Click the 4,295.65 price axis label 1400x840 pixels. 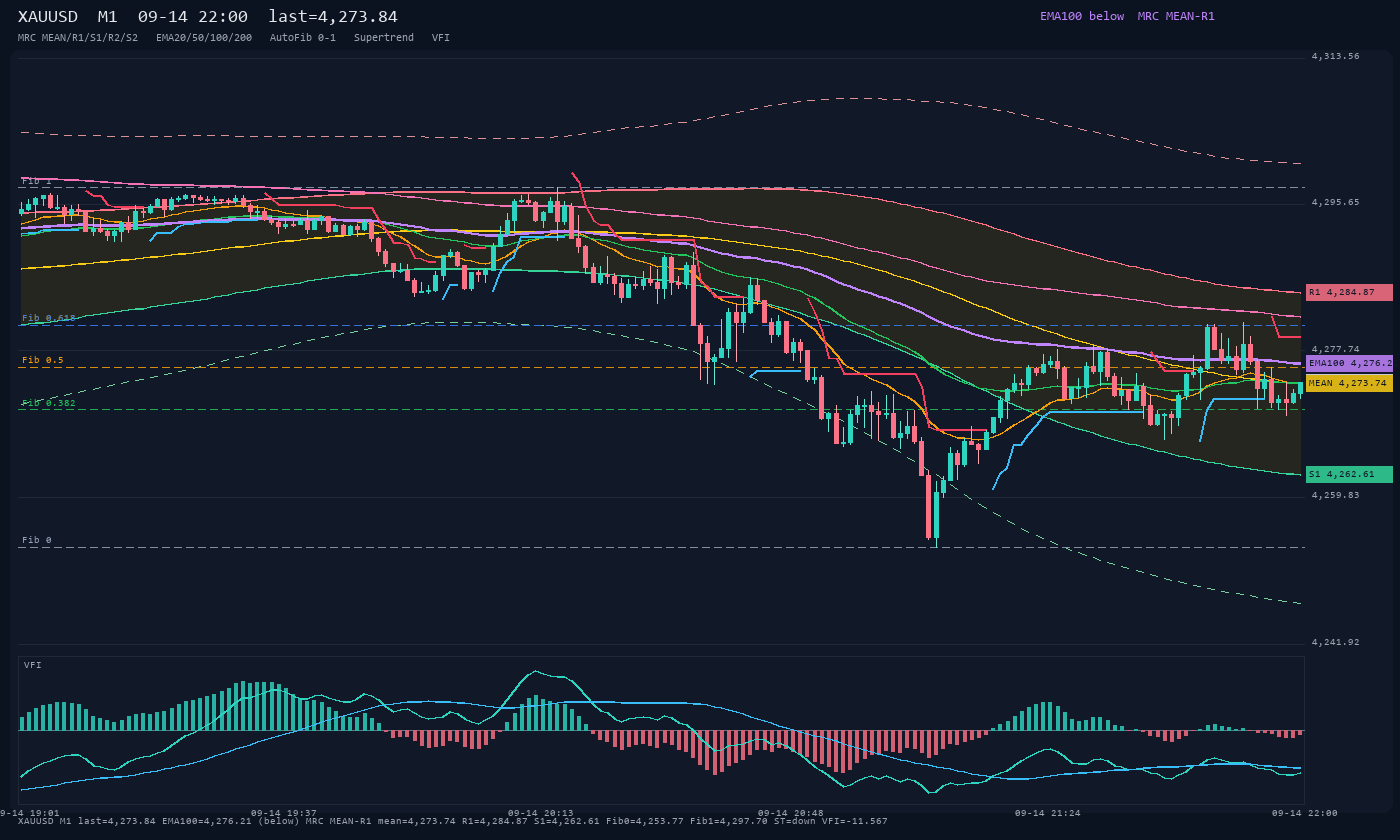coord(1335,202)
